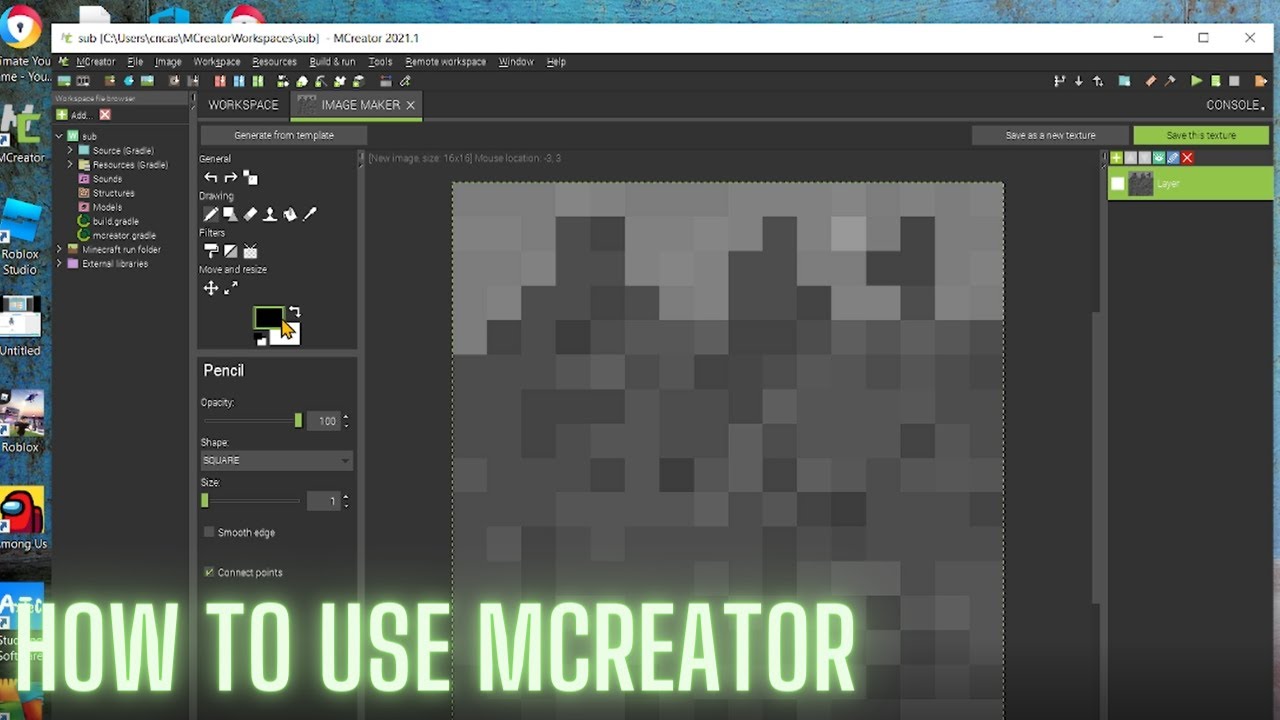
Task: Click the Add... button in file browser
Action: click(74, 115)
